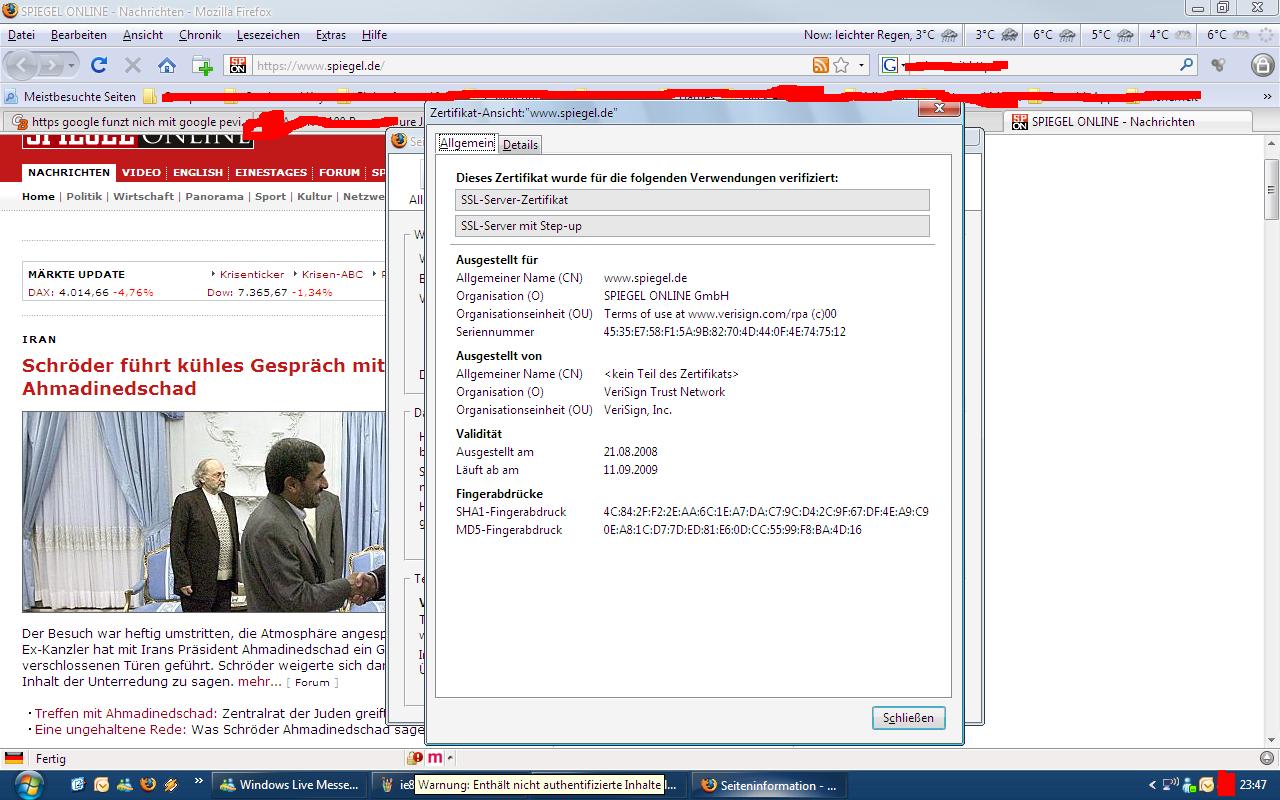Go to the Sport subsection
Viewport: 1280px width, 800px height.
point(270,197)
